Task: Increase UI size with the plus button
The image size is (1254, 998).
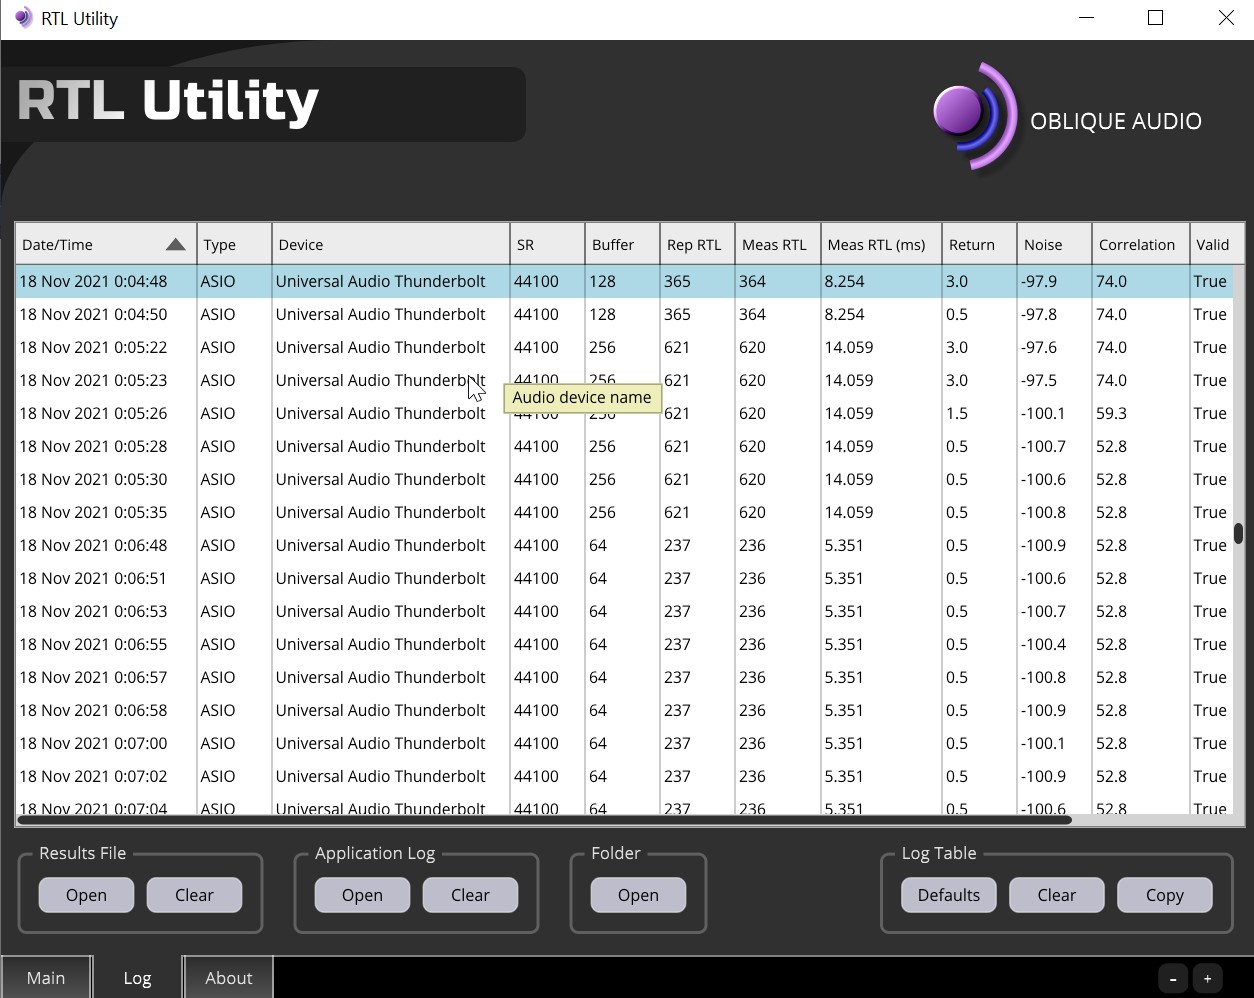Action: [1207, 979]
